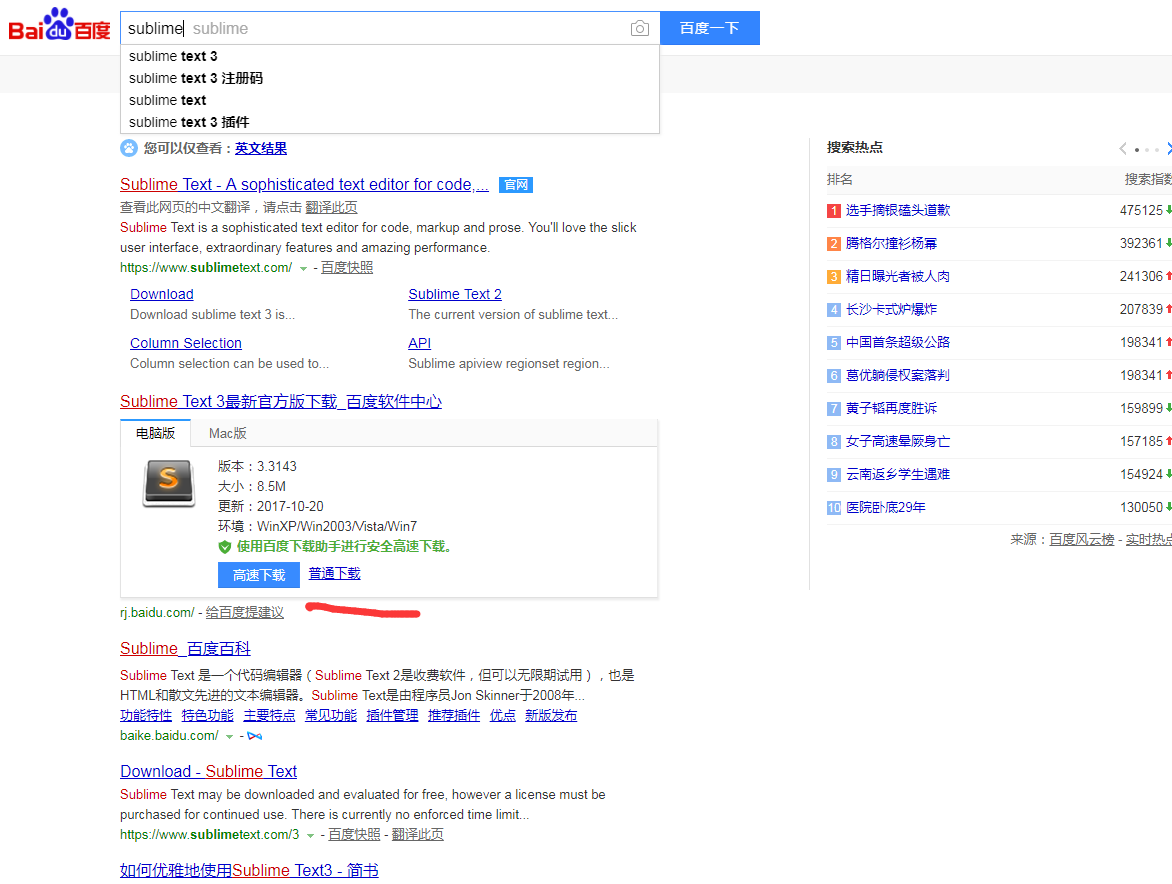
Task: Open hot topic 黄子韬再度胜诉
Action: coord(891,408)
